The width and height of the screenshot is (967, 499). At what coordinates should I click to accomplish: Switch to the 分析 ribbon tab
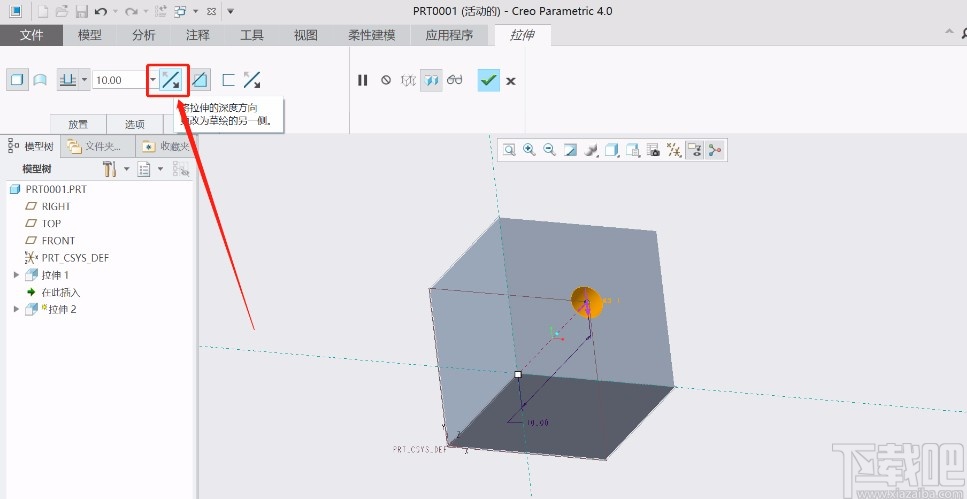click(x=144, y=35)
